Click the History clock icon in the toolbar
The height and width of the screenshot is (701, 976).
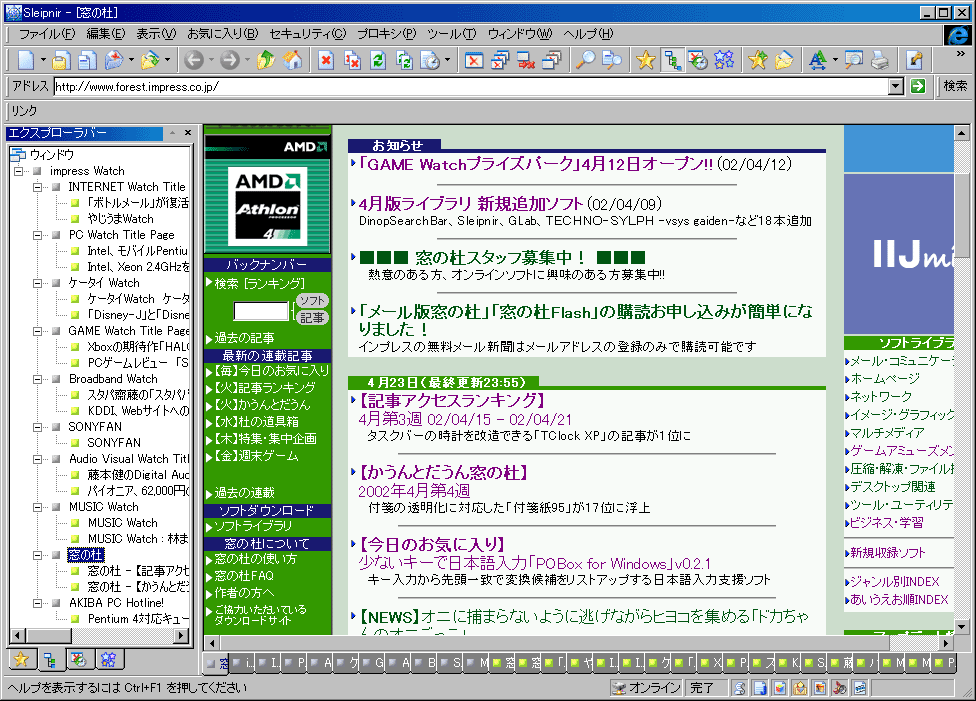pos(698,61)
